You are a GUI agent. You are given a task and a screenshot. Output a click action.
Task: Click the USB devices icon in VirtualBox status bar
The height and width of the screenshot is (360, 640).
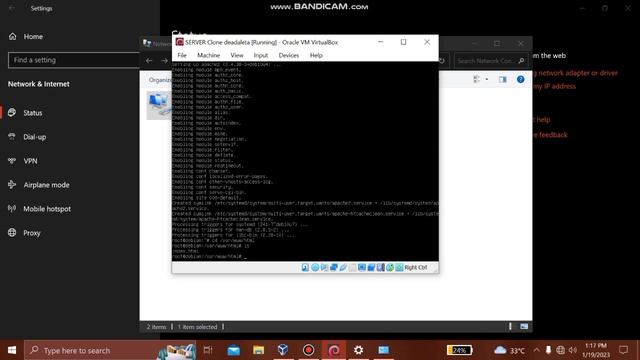tap(343, 267)
